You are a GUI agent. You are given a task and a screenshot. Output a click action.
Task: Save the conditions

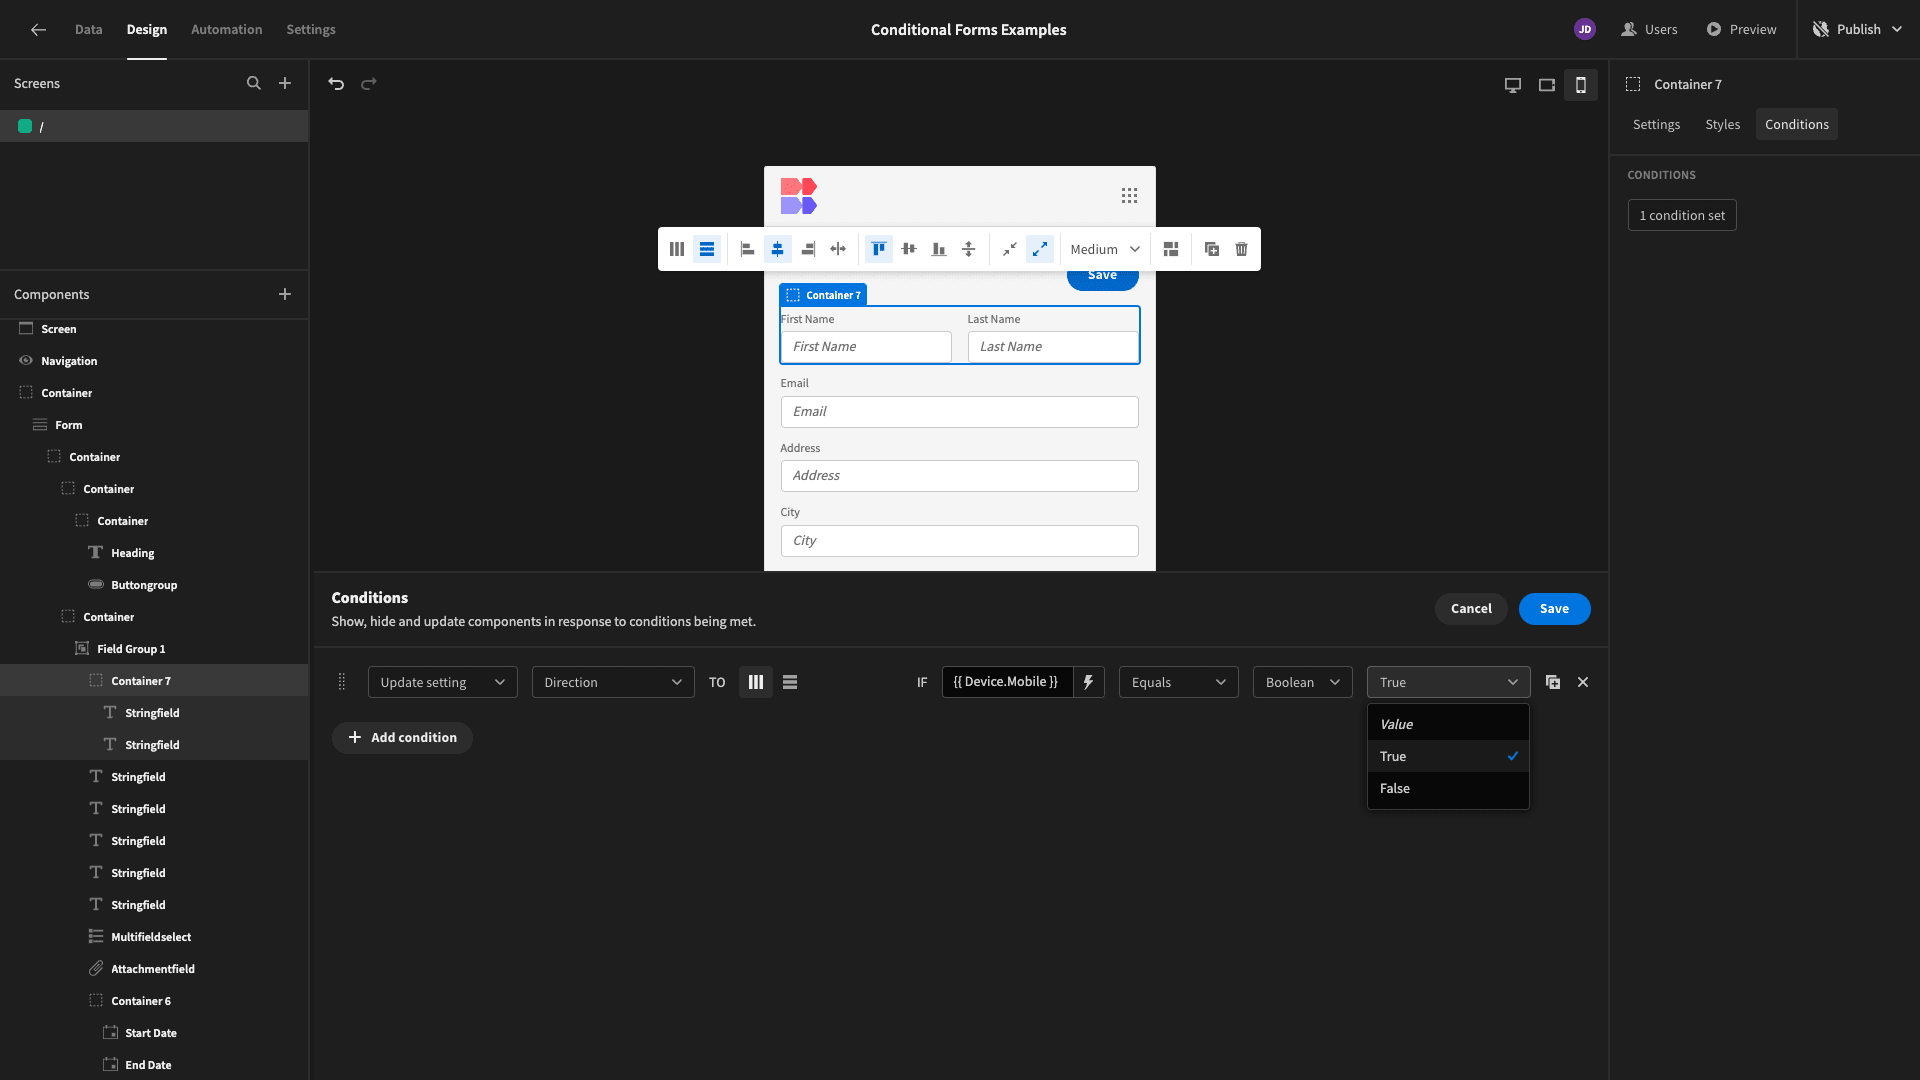coord(1554,609)
